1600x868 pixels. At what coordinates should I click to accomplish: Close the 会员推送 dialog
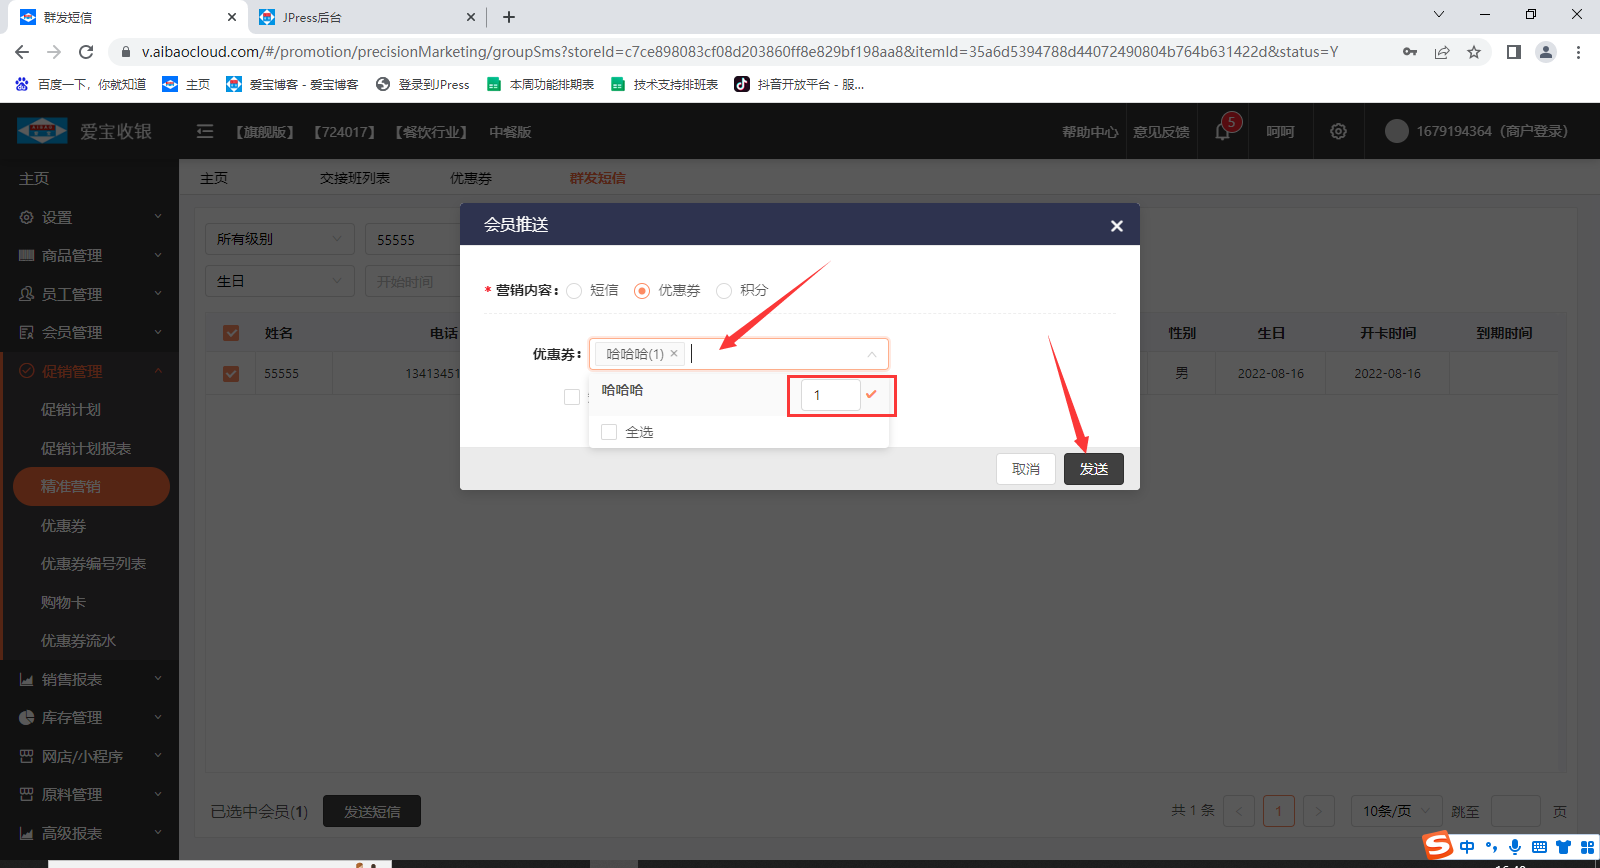point(1117,226)
